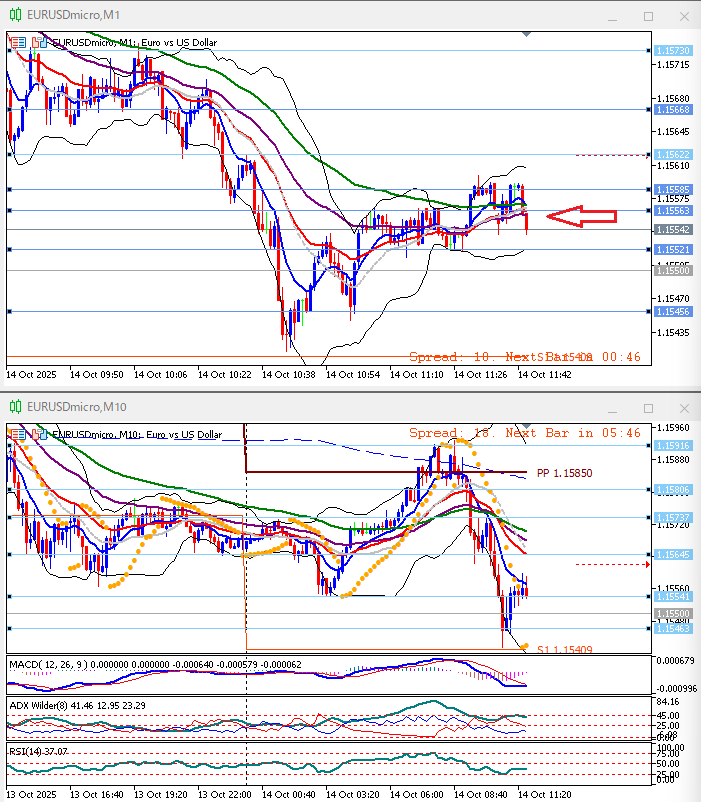The width and height of the screenshot is (701, 802).
Task: Open the depth of market icon on the M1 chart
Action: click(x=39, y=42)
